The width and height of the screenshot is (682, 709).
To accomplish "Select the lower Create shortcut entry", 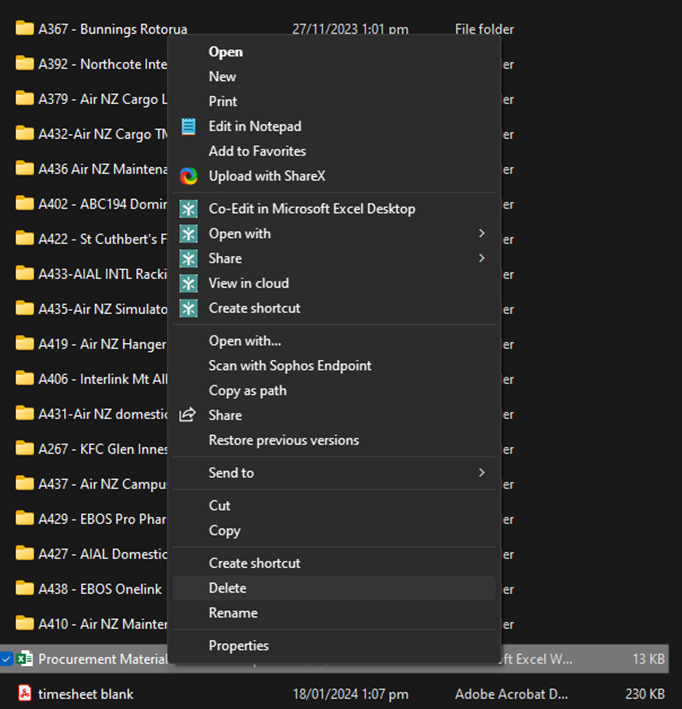I will [334, 563].
